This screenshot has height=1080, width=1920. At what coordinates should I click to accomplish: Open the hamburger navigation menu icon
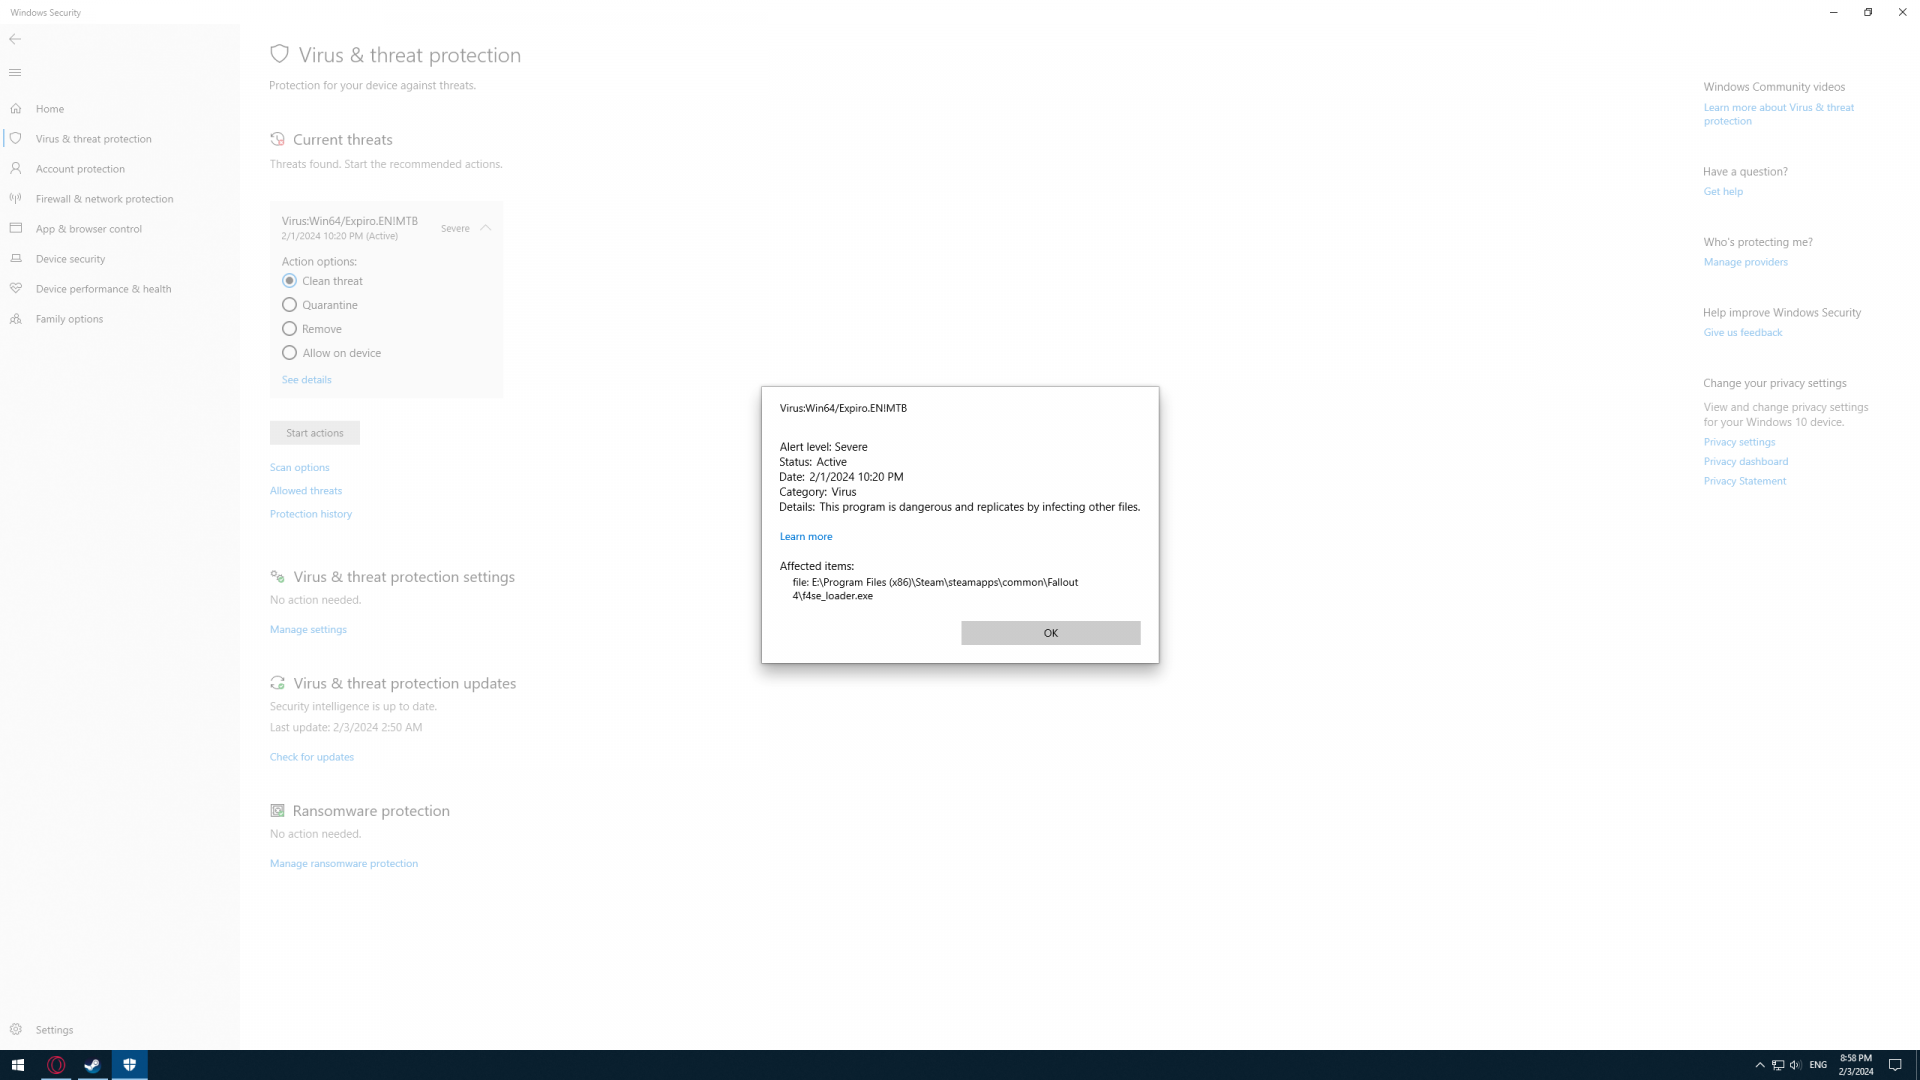pos(15,73)
